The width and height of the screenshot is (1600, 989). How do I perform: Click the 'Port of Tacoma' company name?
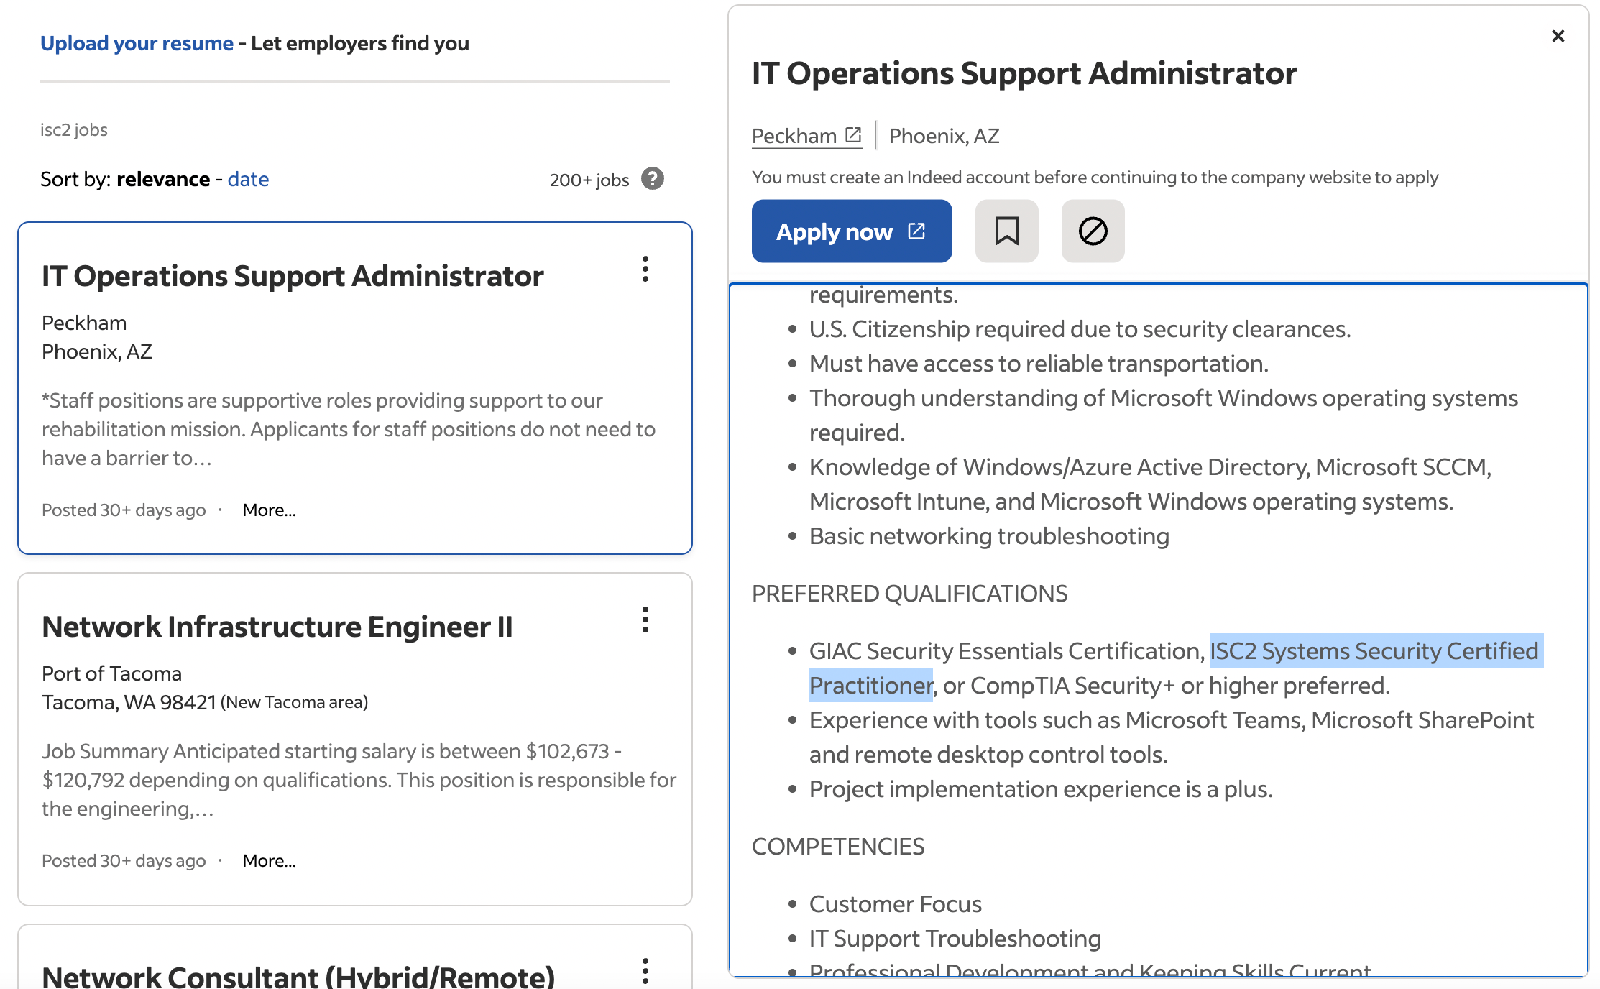coord(112,674)
